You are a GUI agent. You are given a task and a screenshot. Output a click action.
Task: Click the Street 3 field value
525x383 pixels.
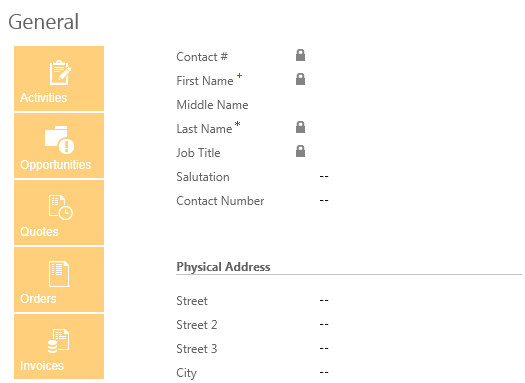point(324,349)
